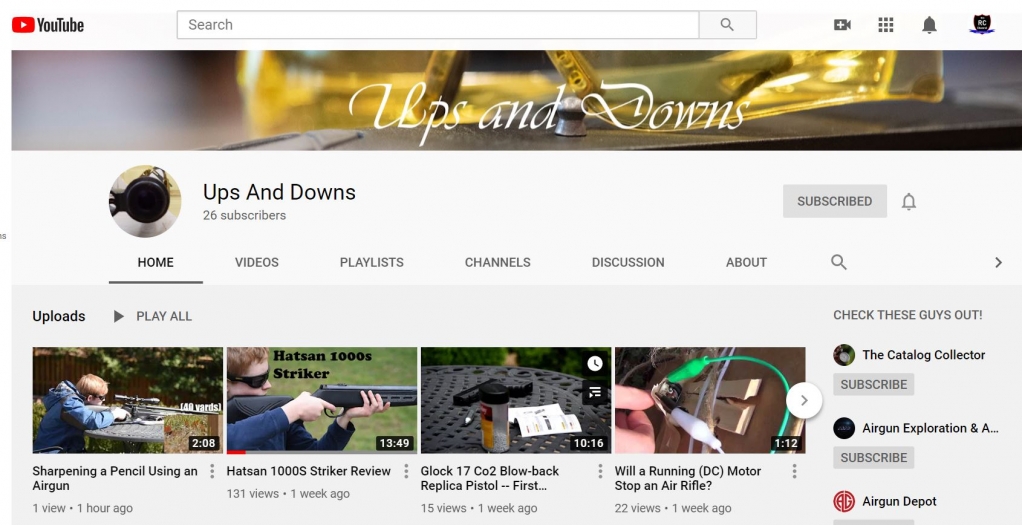Subscribe to Airgun Exploration channel
Image resolution: width=1022 pixels, height=525 pixels.
pyautogui.click(x=873, y=457)
